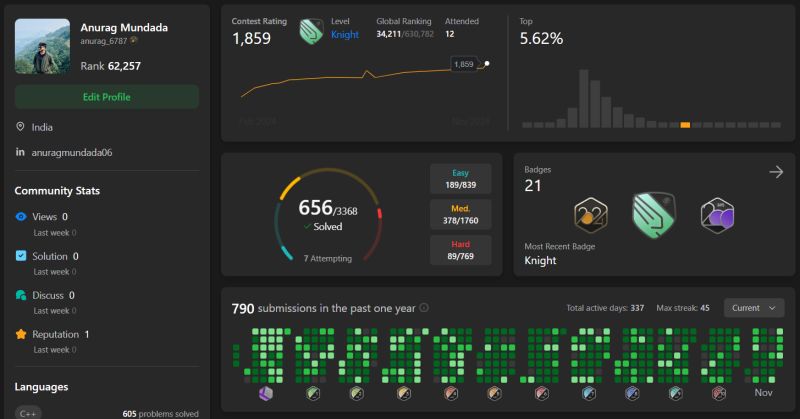This screenshot has width=800, height=419.
Task: Open the Knight level shield icon
Action: click(311, 31)
